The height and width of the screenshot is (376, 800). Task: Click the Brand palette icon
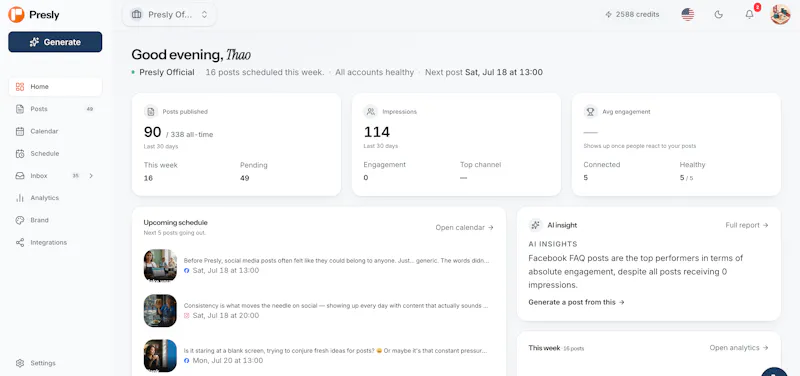pos(20,220)
